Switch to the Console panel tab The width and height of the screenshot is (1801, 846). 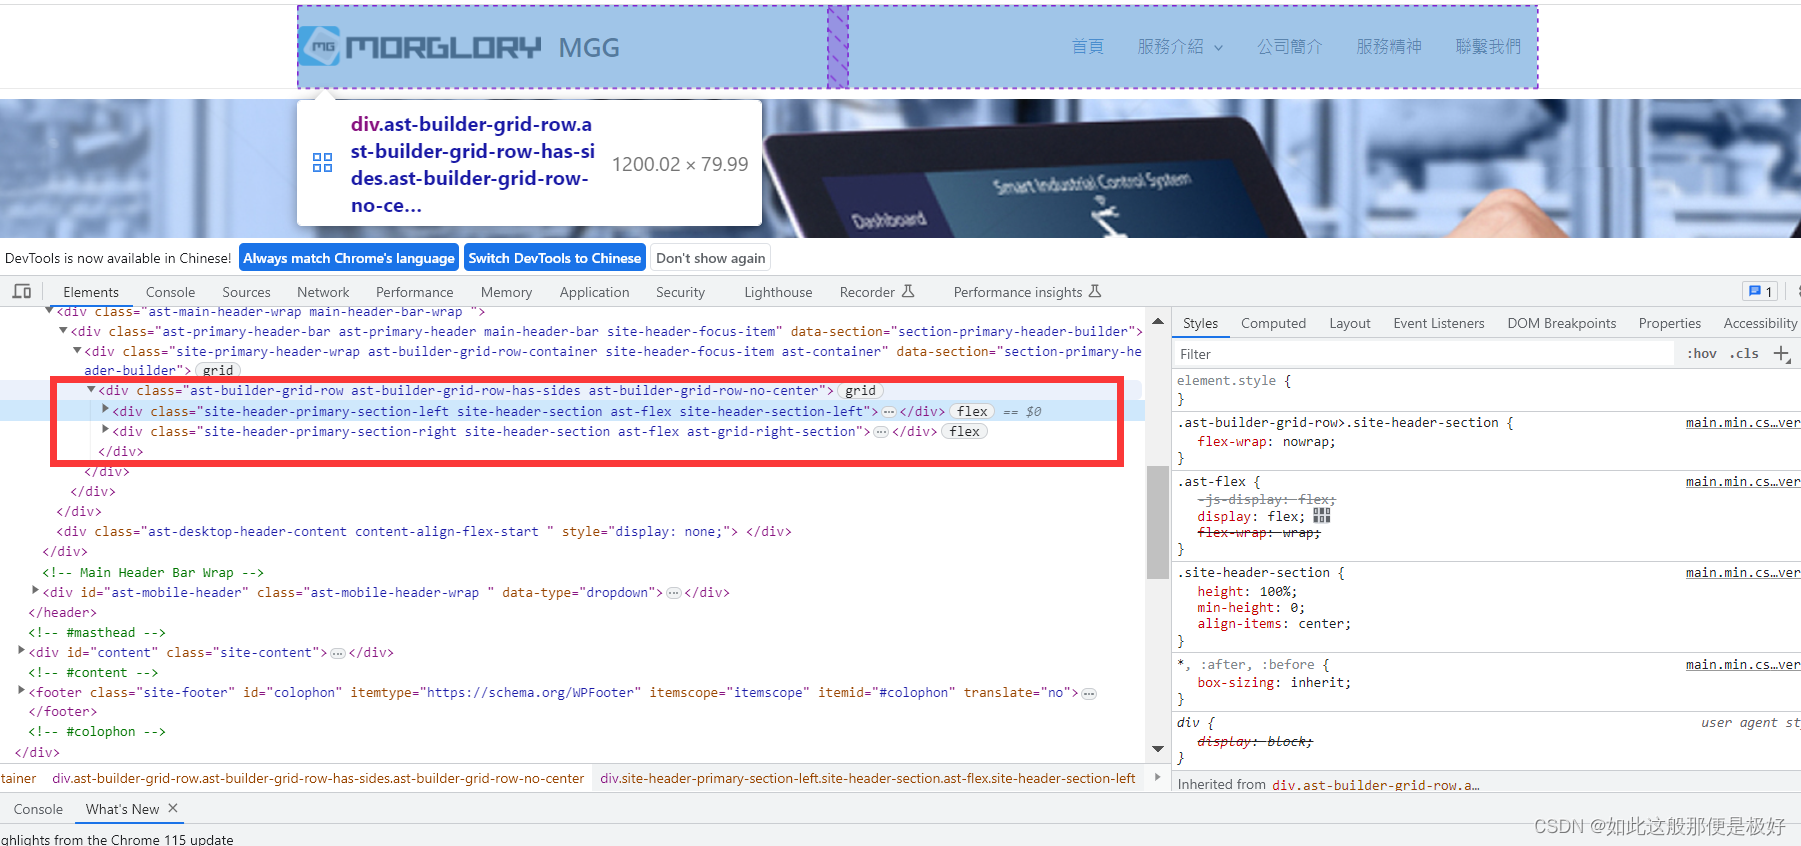click(x=170, y=292)
